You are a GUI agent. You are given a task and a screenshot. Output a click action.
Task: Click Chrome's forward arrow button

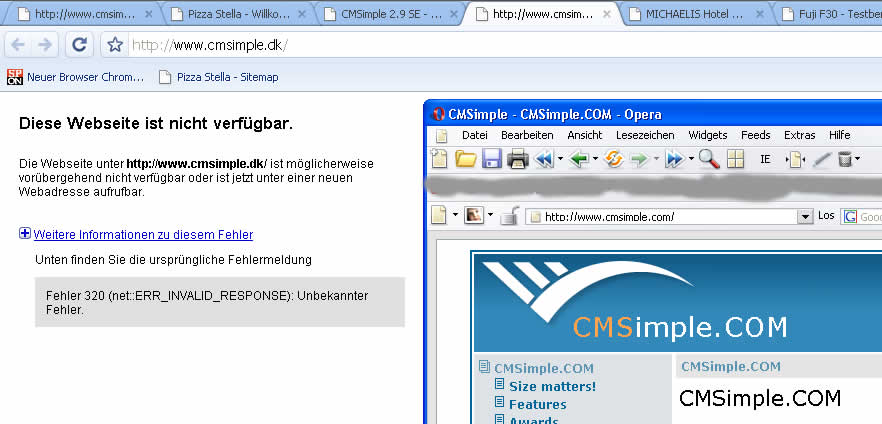click(x=44, y=45)
